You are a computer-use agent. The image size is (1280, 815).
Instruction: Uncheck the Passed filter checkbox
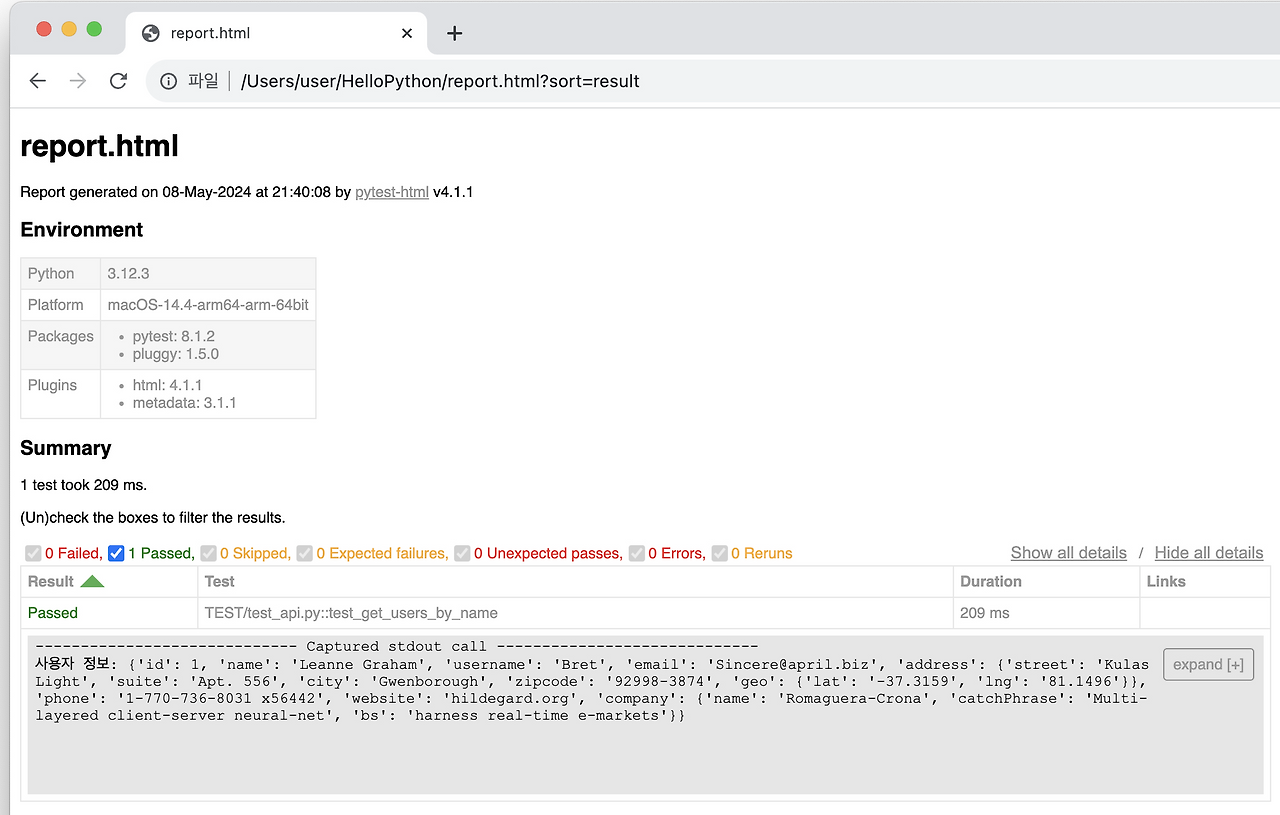click(116, 553)
